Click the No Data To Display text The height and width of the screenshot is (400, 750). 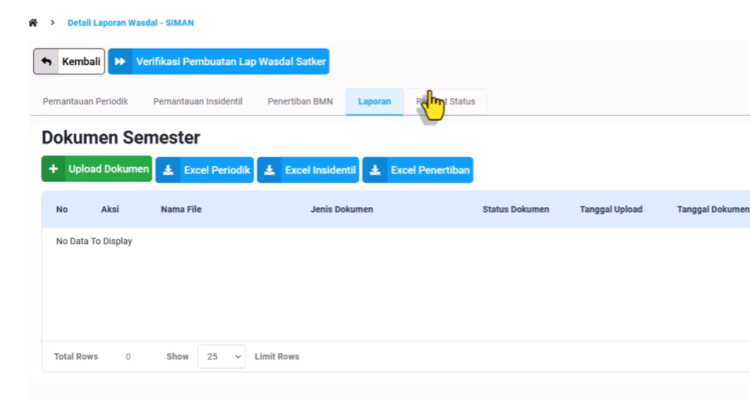click(x=94, y=241)
